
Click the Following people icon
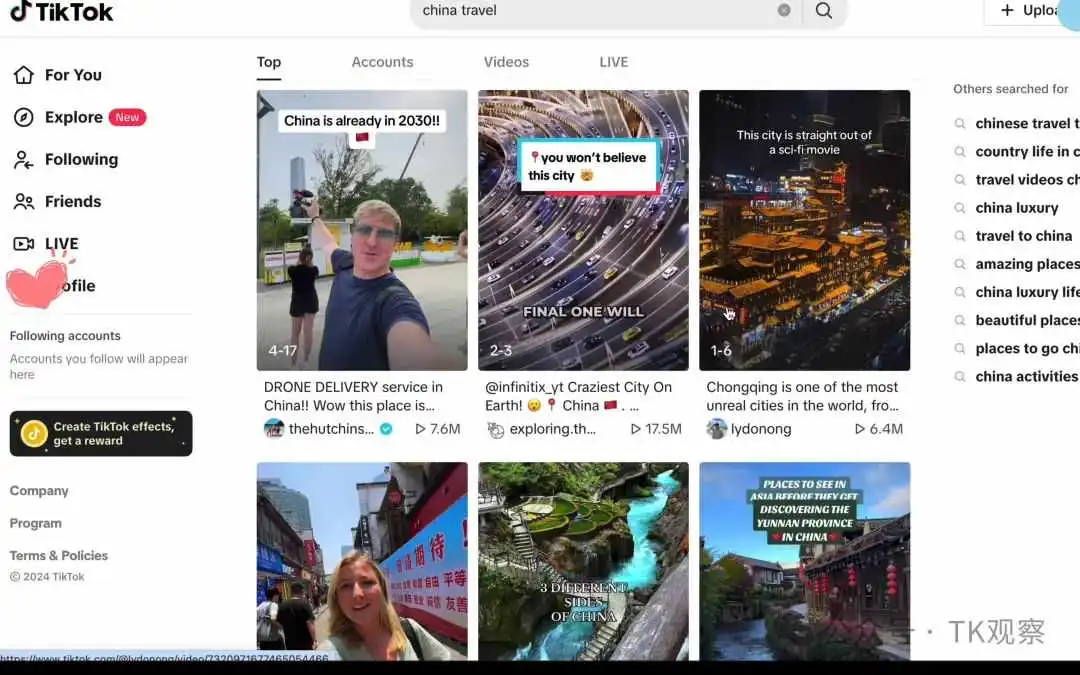23,160
